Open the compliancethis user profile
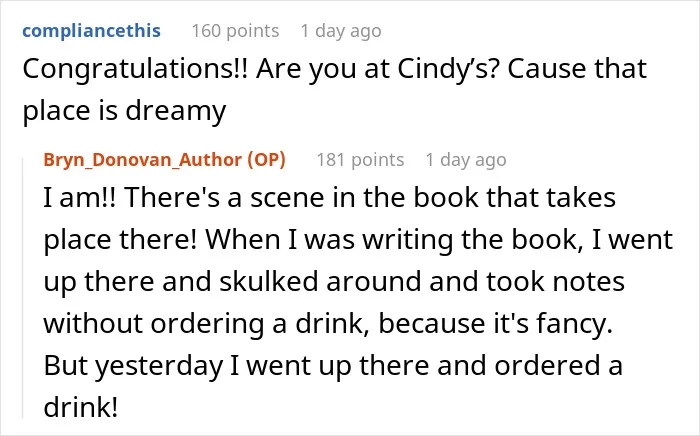 click(91, 31)
